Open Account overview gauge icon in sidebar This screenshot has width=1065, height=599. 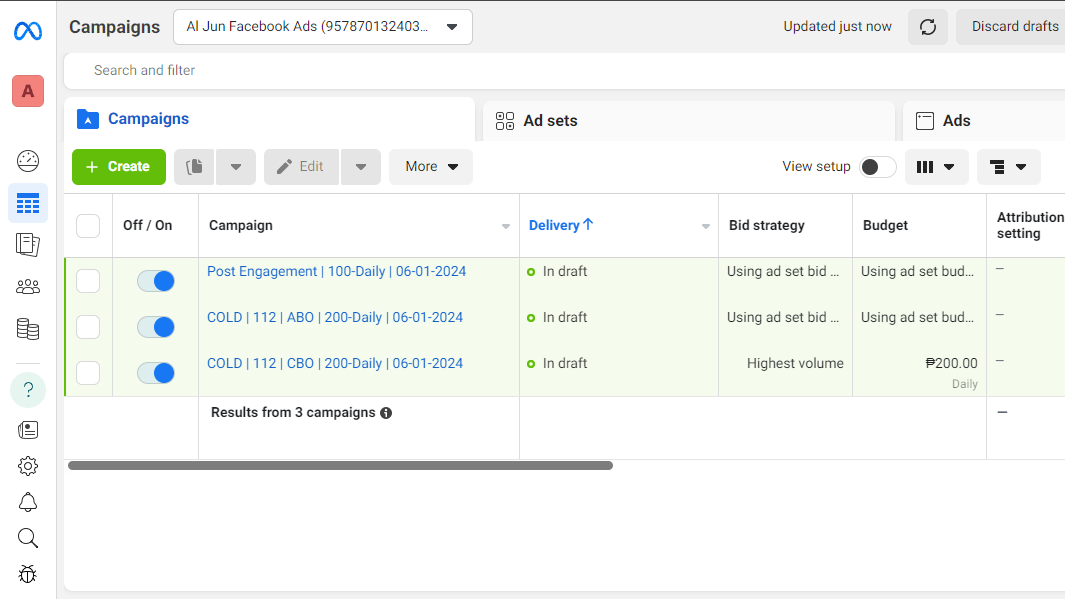coord(28,160)
